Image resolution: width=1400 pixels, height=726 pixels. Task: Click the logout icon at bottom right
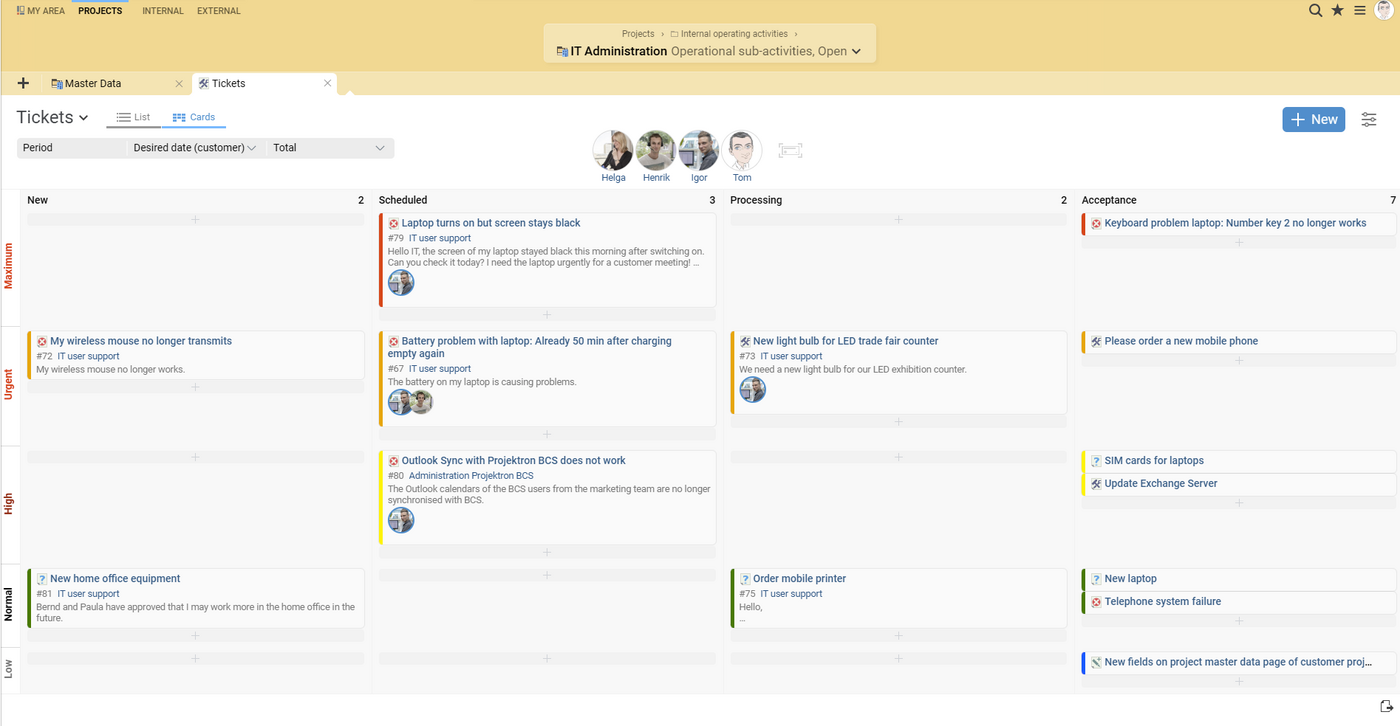pyautogui.click(x=1386, y=707)
